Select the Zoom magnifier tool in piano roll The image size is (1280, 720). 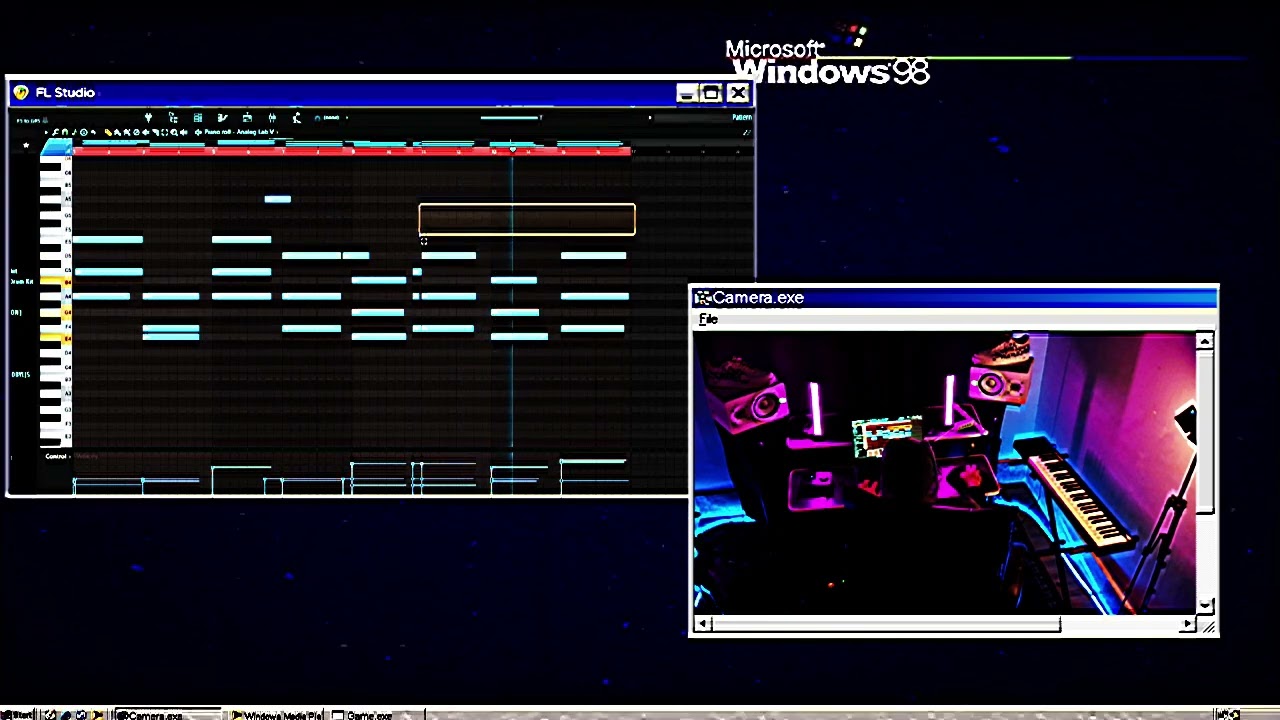[174, 132]
